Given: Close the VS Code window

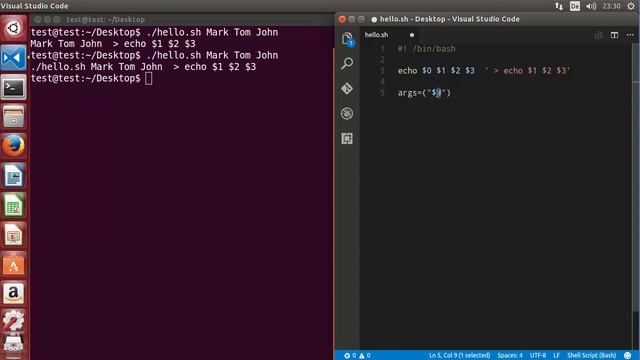Looking at the screenshot, I should click(x=342, y=19).
